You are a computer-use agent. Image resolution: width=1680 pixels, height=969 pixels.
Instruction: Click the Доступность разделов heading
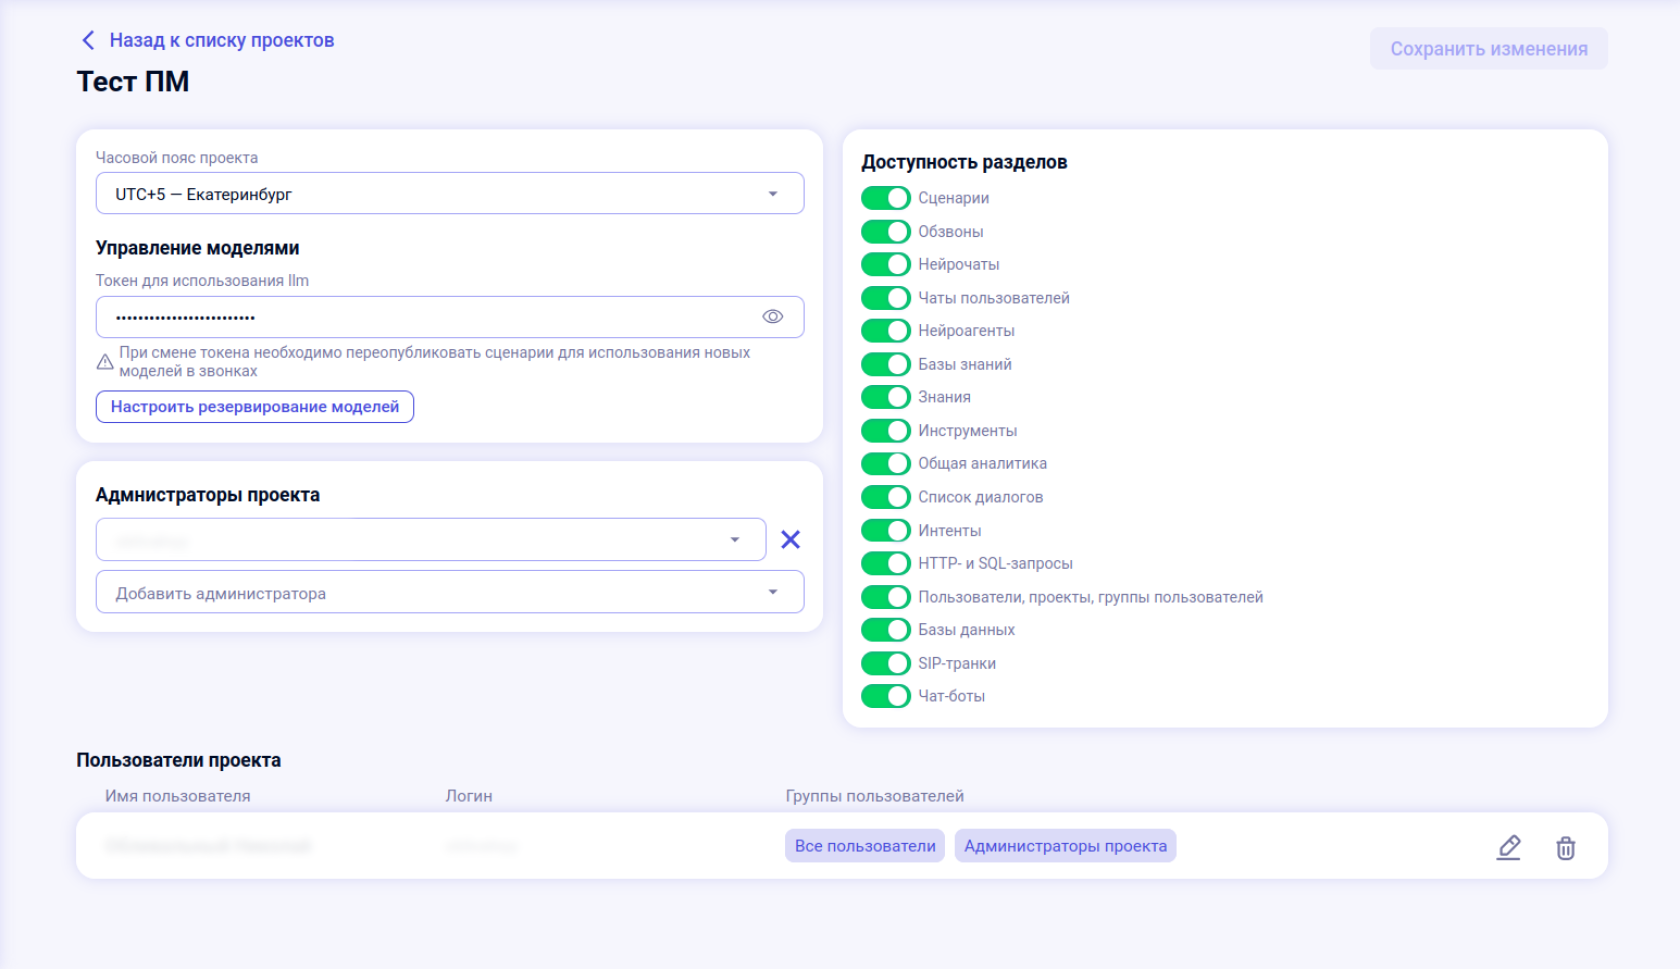(965, 162)
